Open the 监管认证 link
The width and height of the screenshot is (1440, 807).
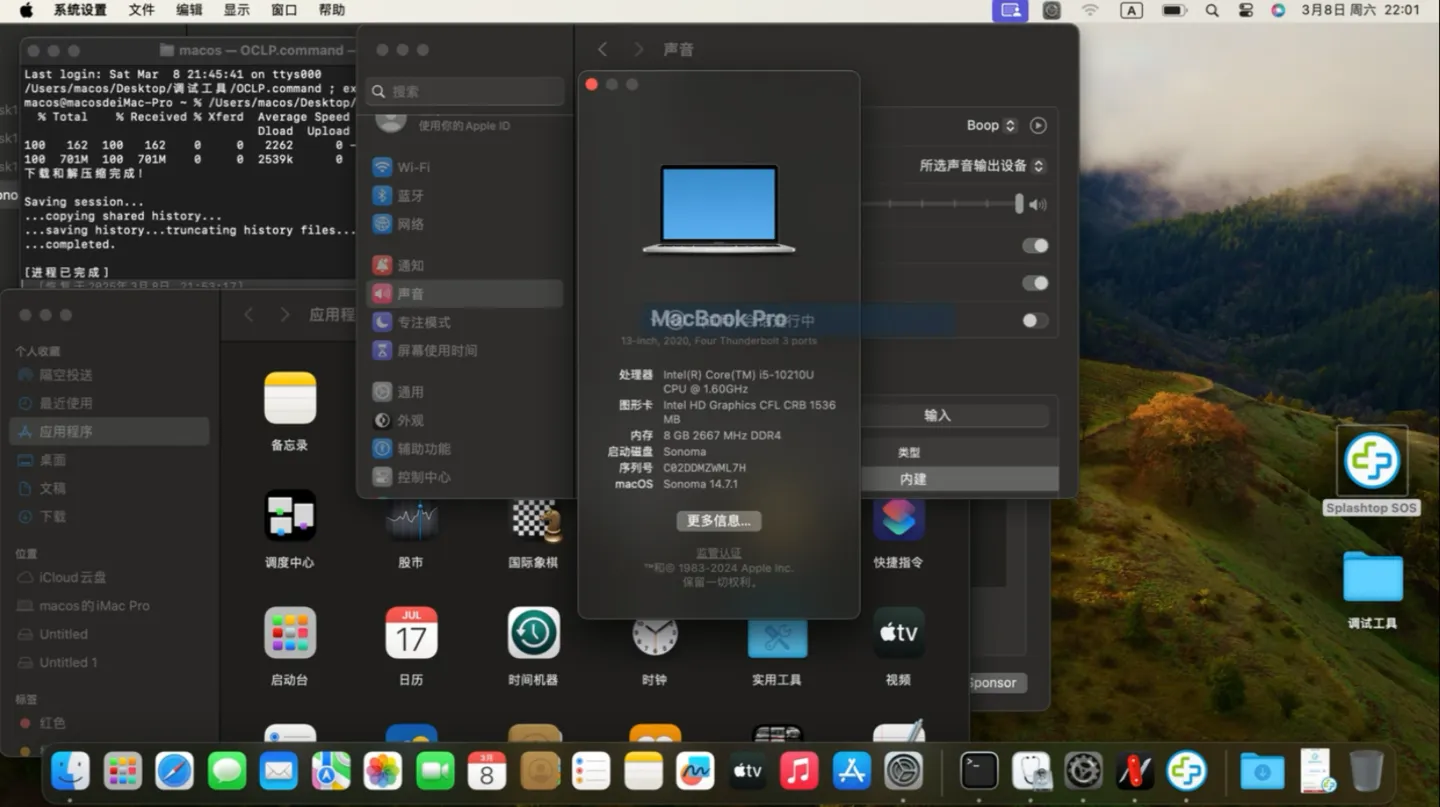(719, 552)
